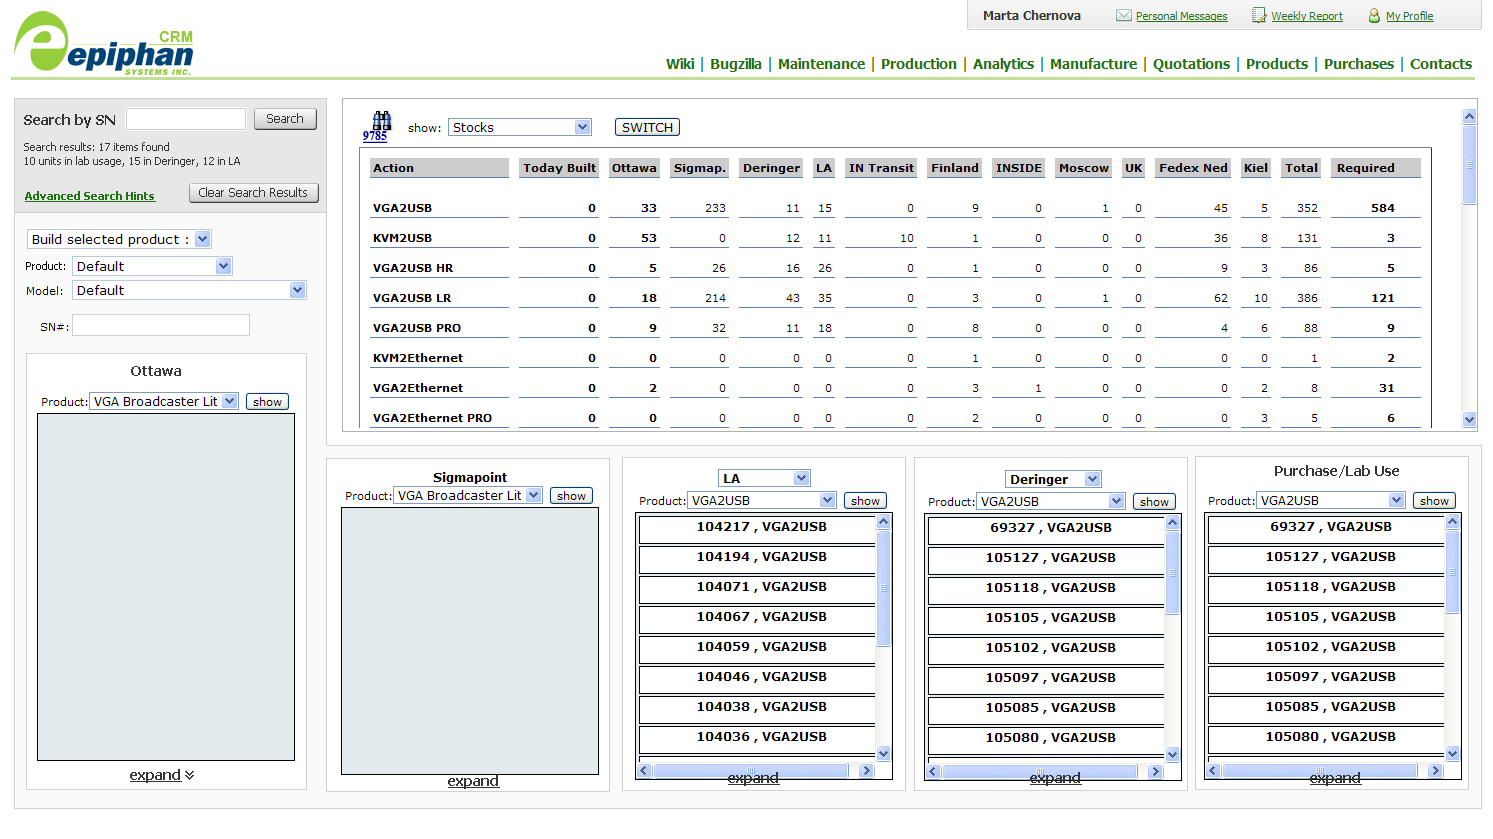Image resolution: width=1493 pixels, height=839 pixels.
Task: Click the scroll-down arrow of the stocks table
Action: [x=1469, y=420]
